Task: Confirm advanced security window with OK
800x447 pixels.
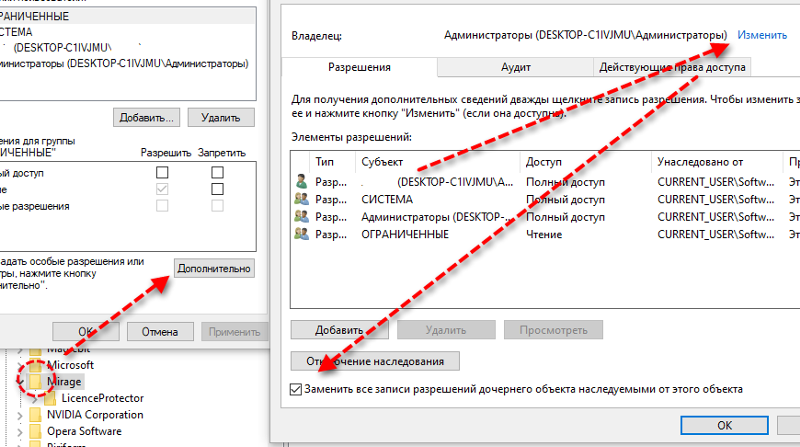Action: coord(724,426)
